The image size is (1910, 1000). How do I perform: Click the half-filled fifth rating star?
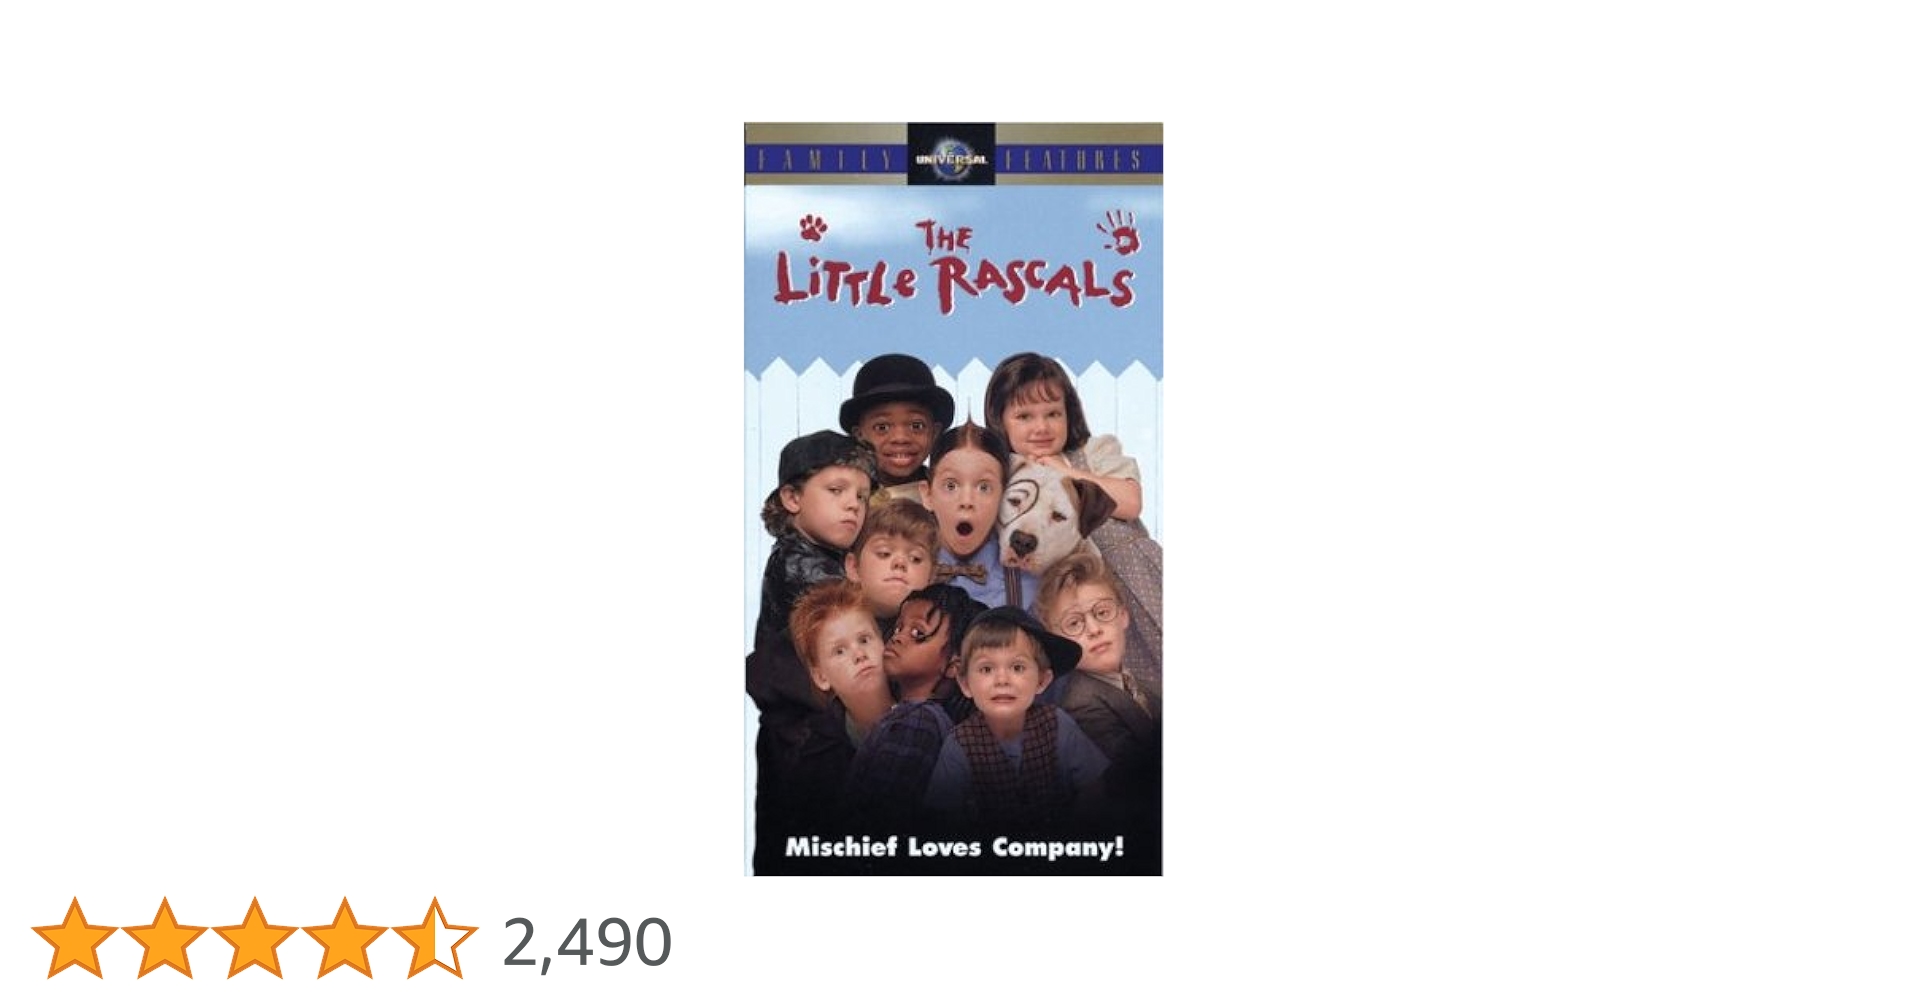(434, 938)
